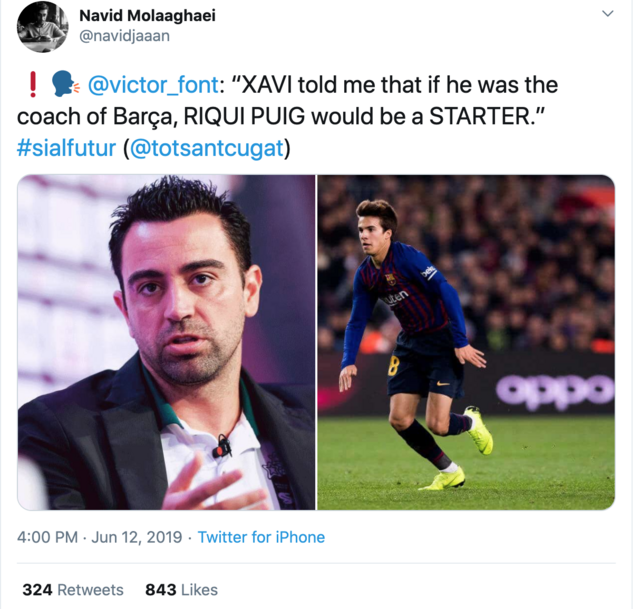Click the speaking head emoji
This screenshot has height=609, width=640.
click(x=64, y=84)
